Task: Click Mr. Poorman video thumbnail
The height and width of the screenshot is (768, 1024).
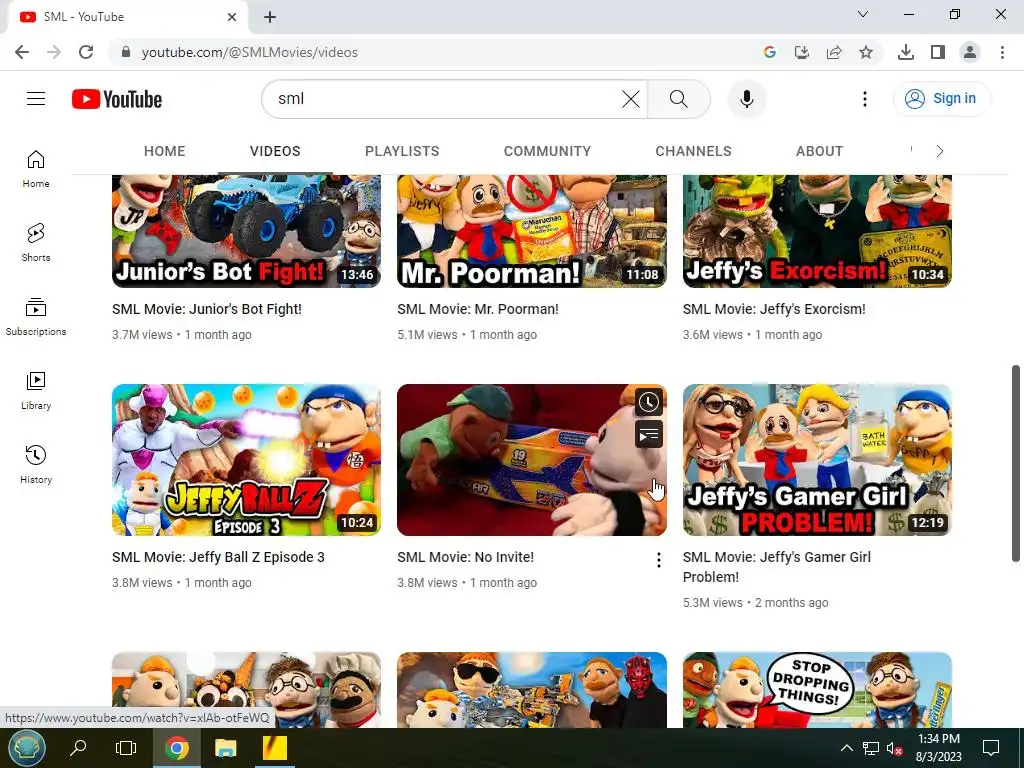Action: point(532,231)
